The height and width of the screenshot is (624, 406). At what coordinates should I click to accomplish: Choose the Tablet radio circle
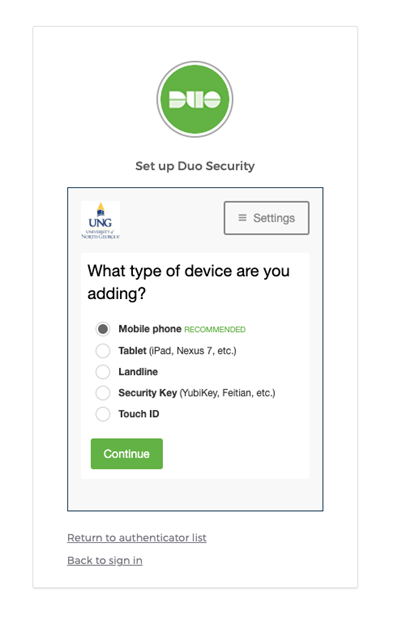(103, 351)
